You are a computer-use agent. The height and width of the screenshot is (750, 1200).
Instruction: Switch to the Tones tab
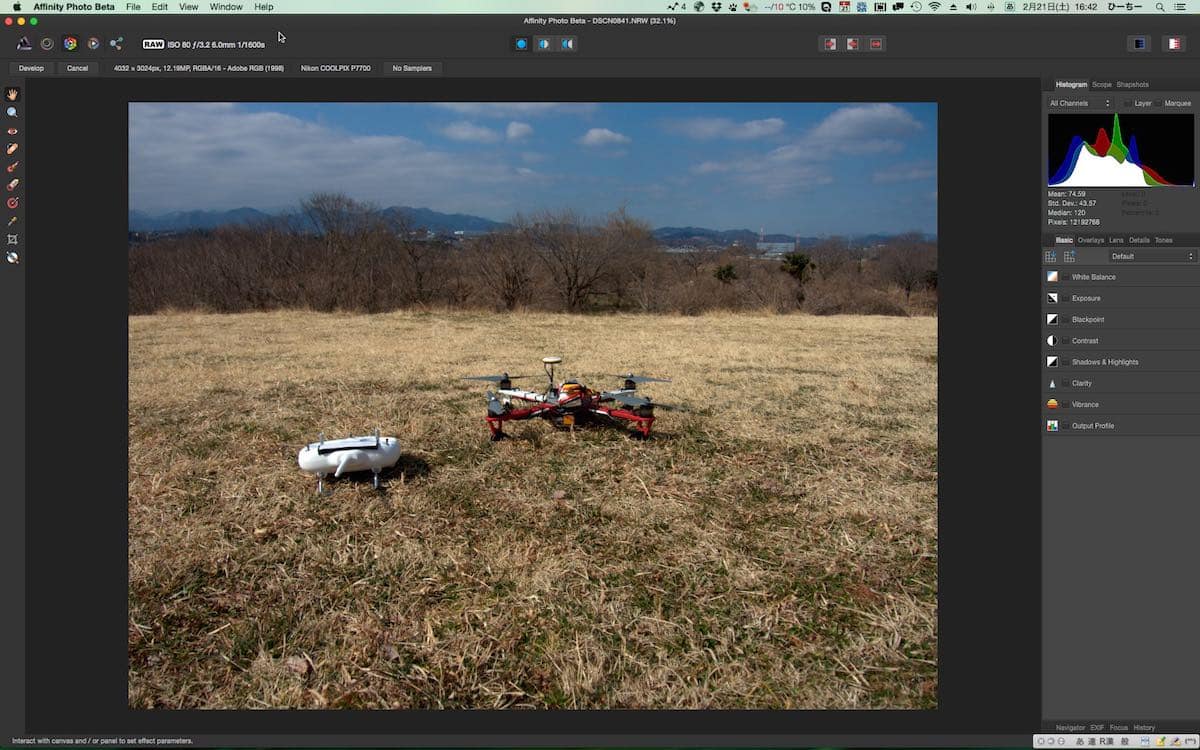[1163, 240]
